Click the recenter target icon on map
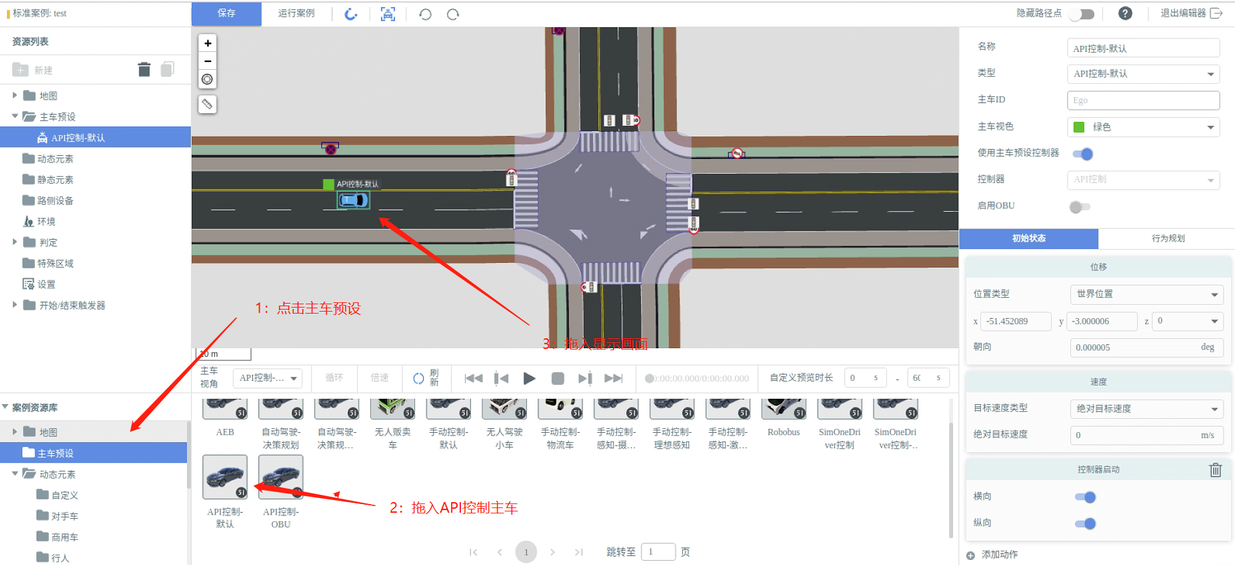 coord(208,79)
